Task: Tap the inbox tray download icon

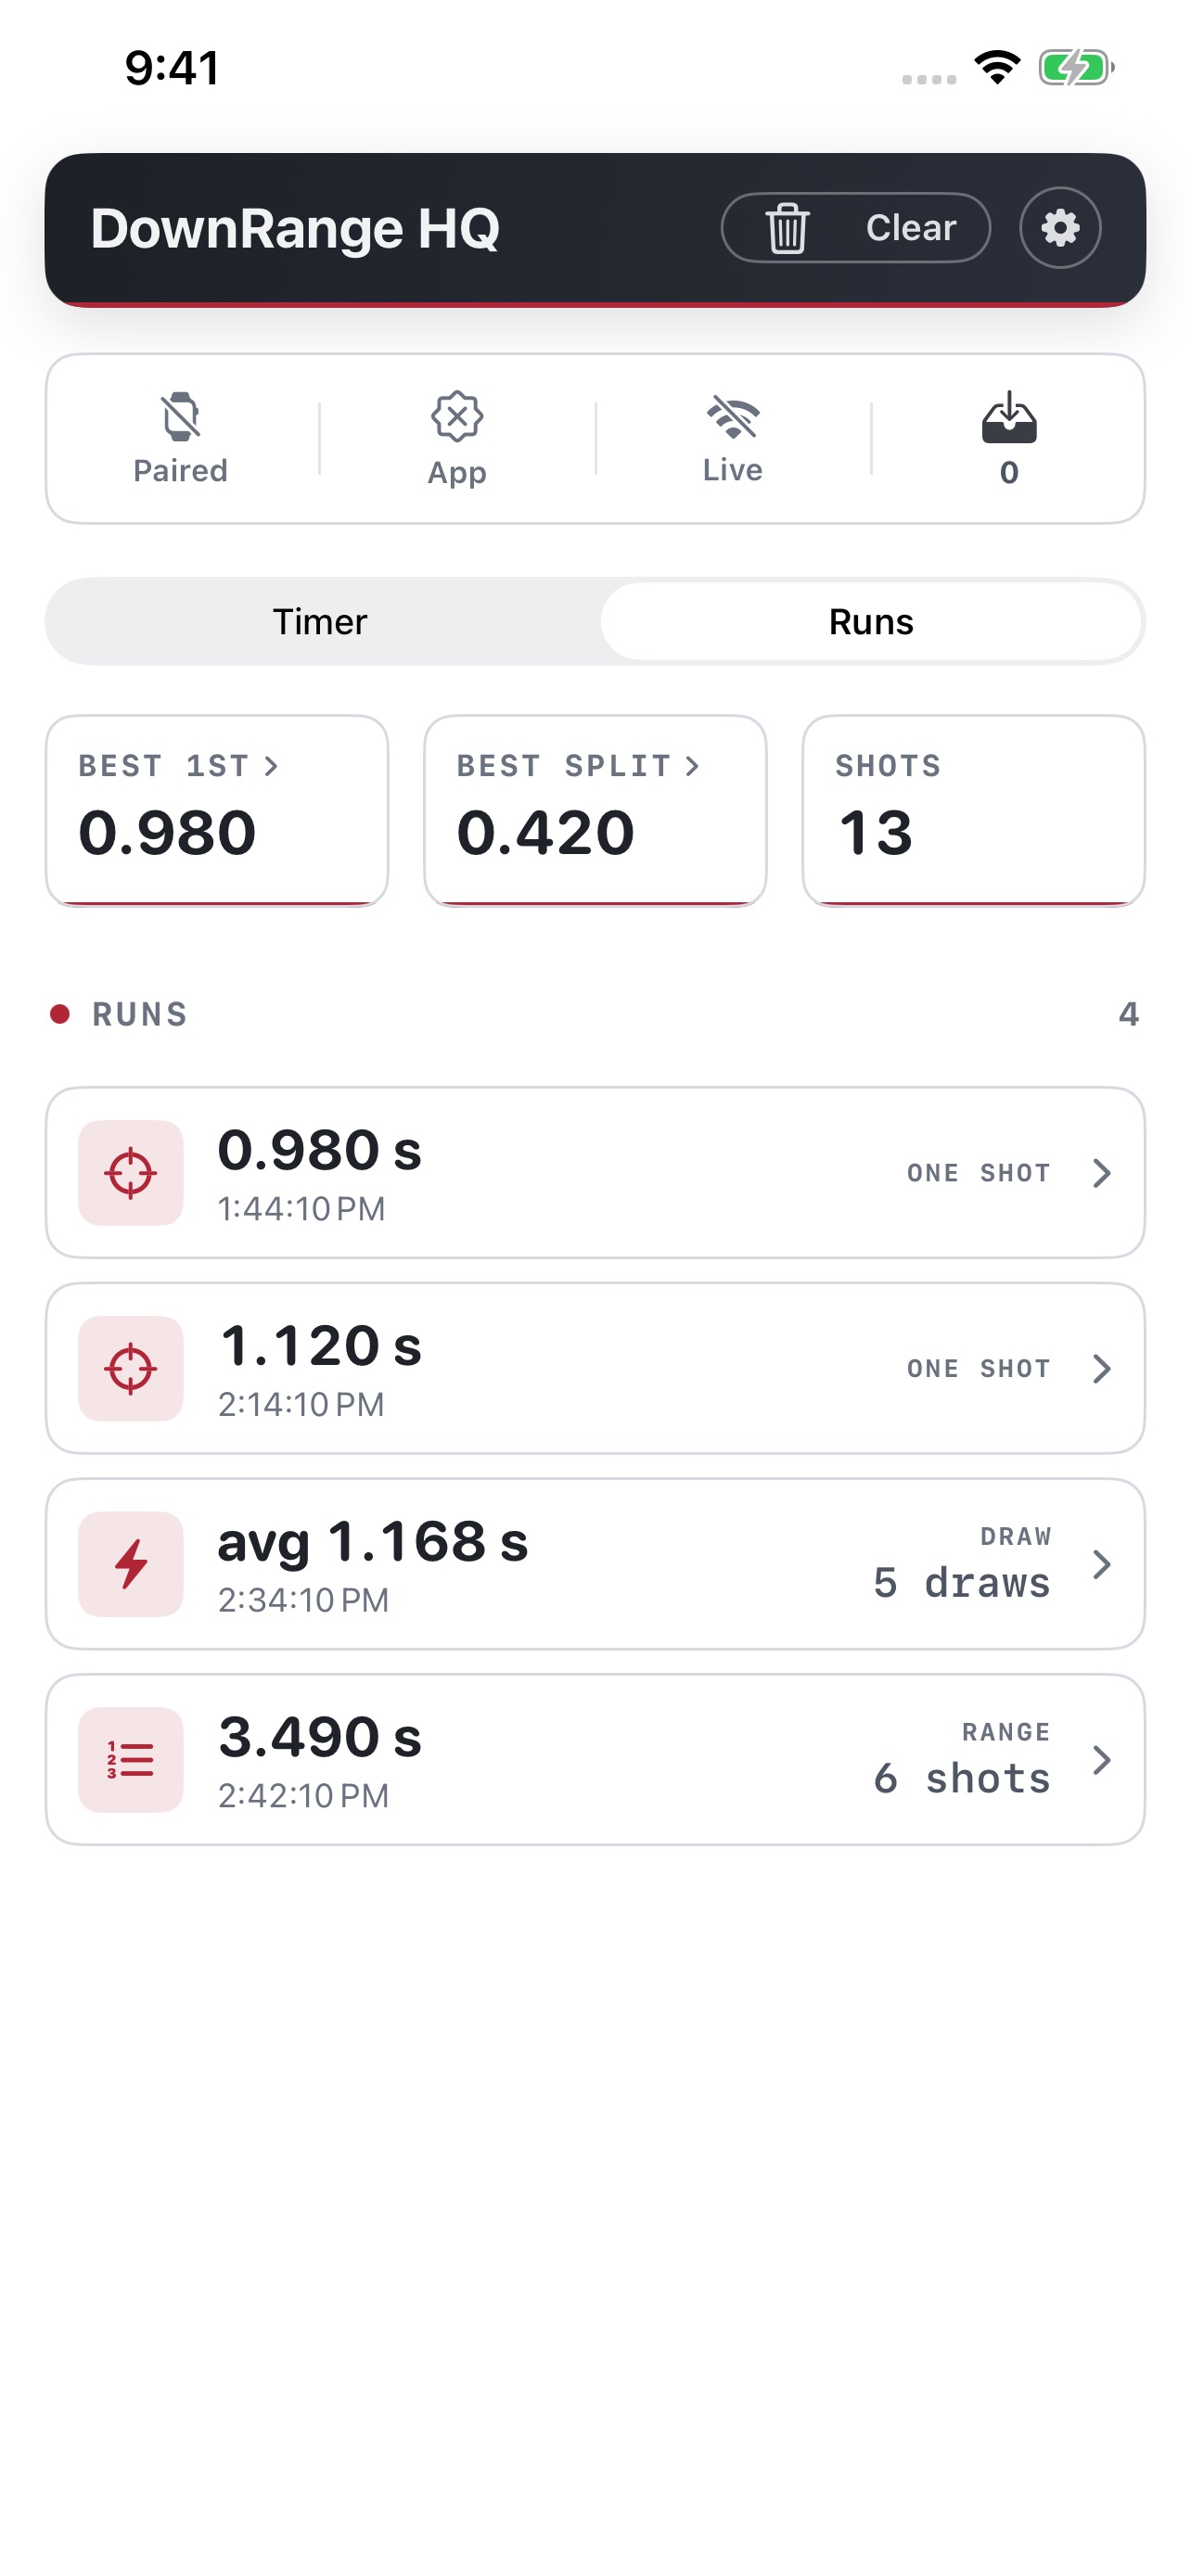Action: 1009,417
